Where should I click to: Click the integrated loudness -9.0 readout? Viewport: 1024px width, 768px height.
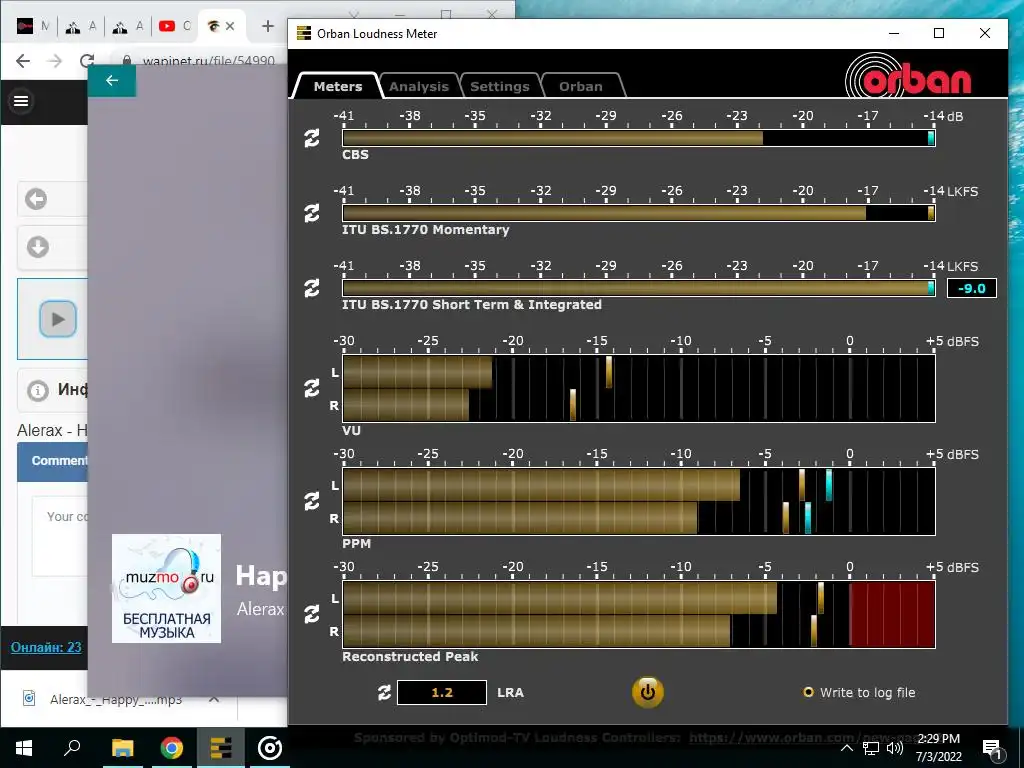click(972, 288)
